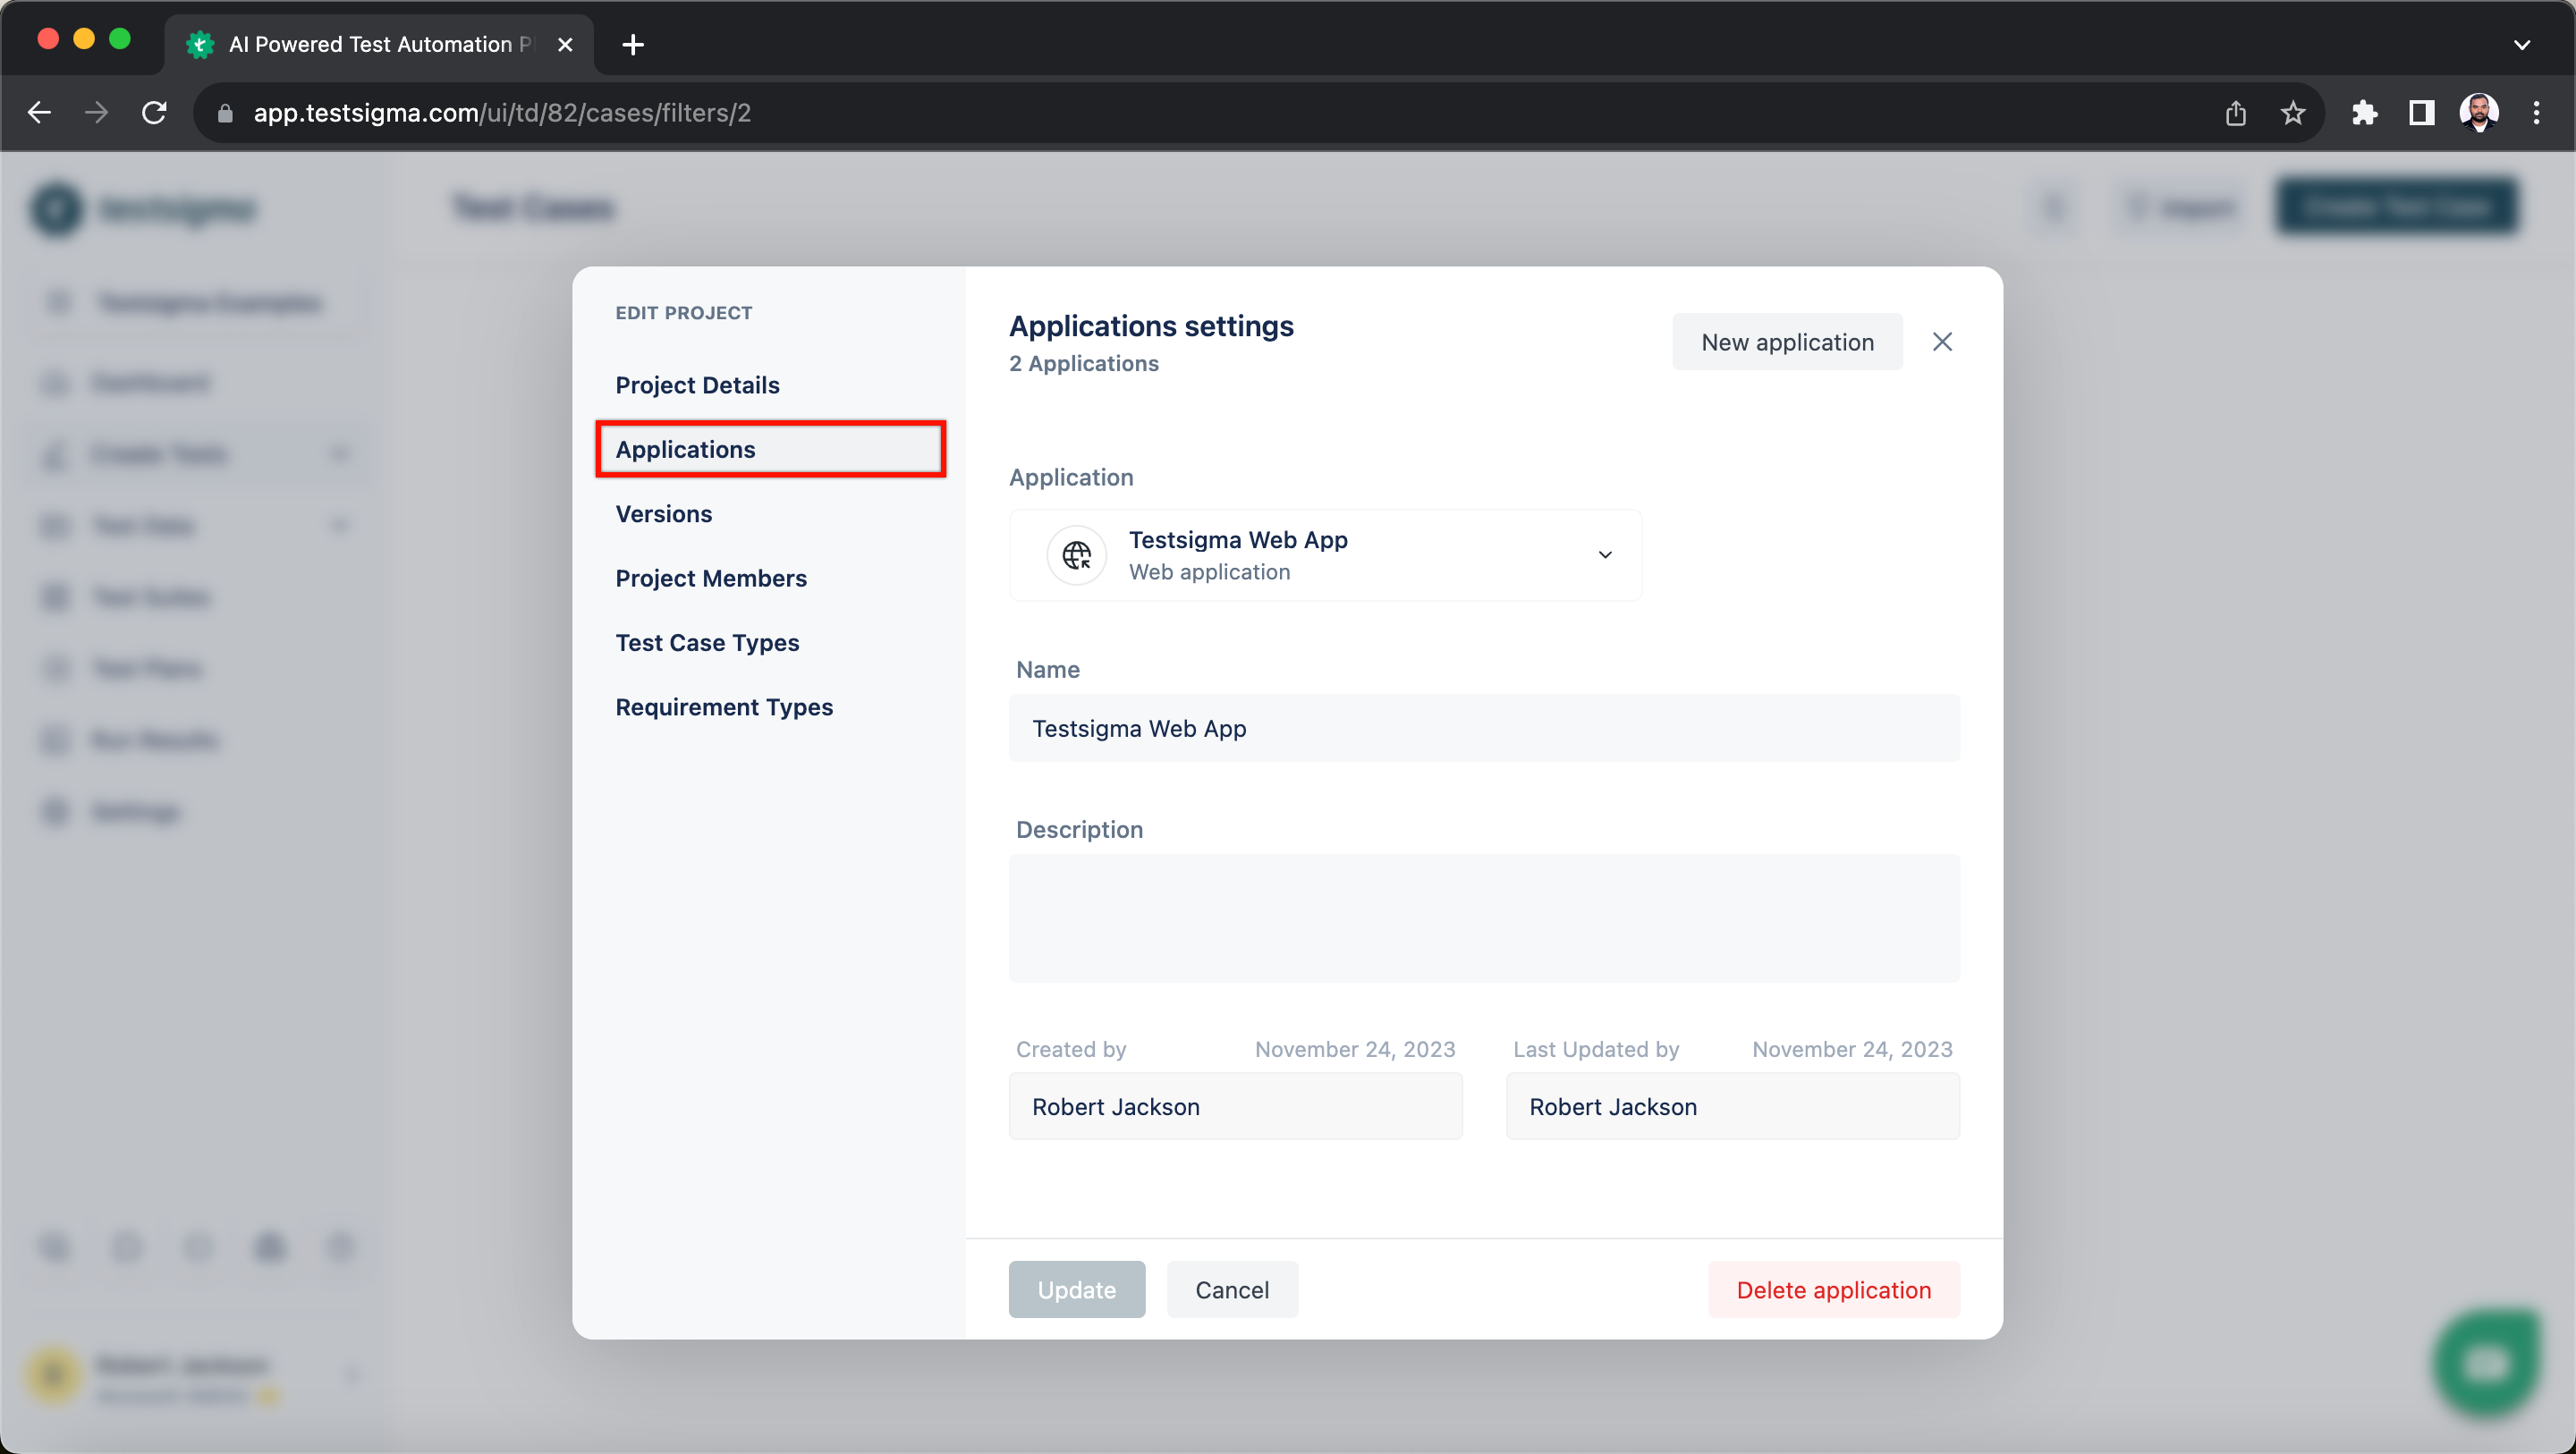Click the web application globe icon

tap(1078, 554)
